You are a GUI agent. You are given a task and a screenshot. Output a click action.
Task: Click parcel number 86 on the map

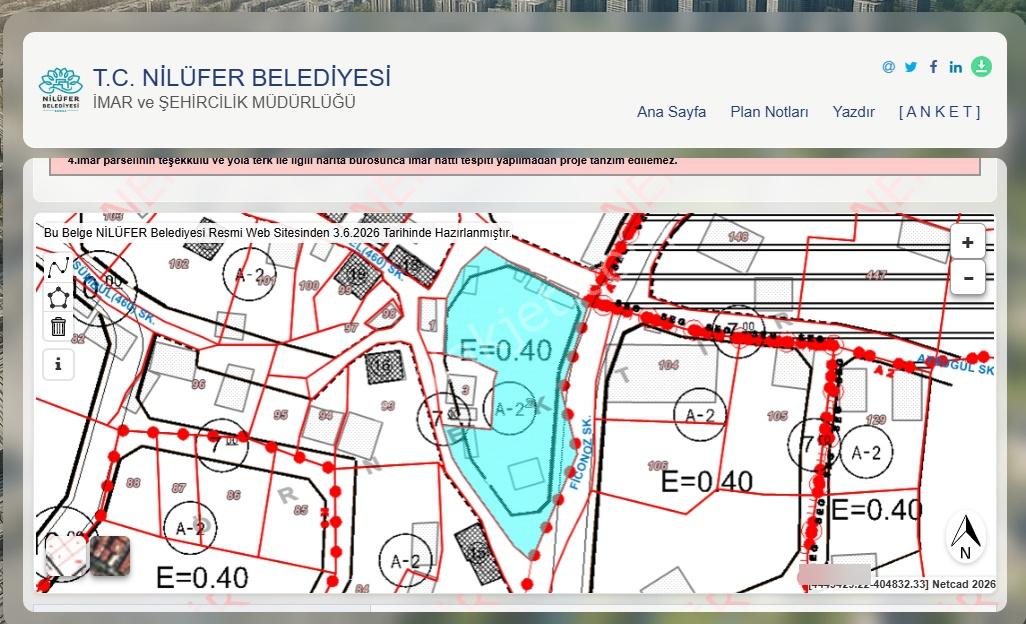(234, 495)
